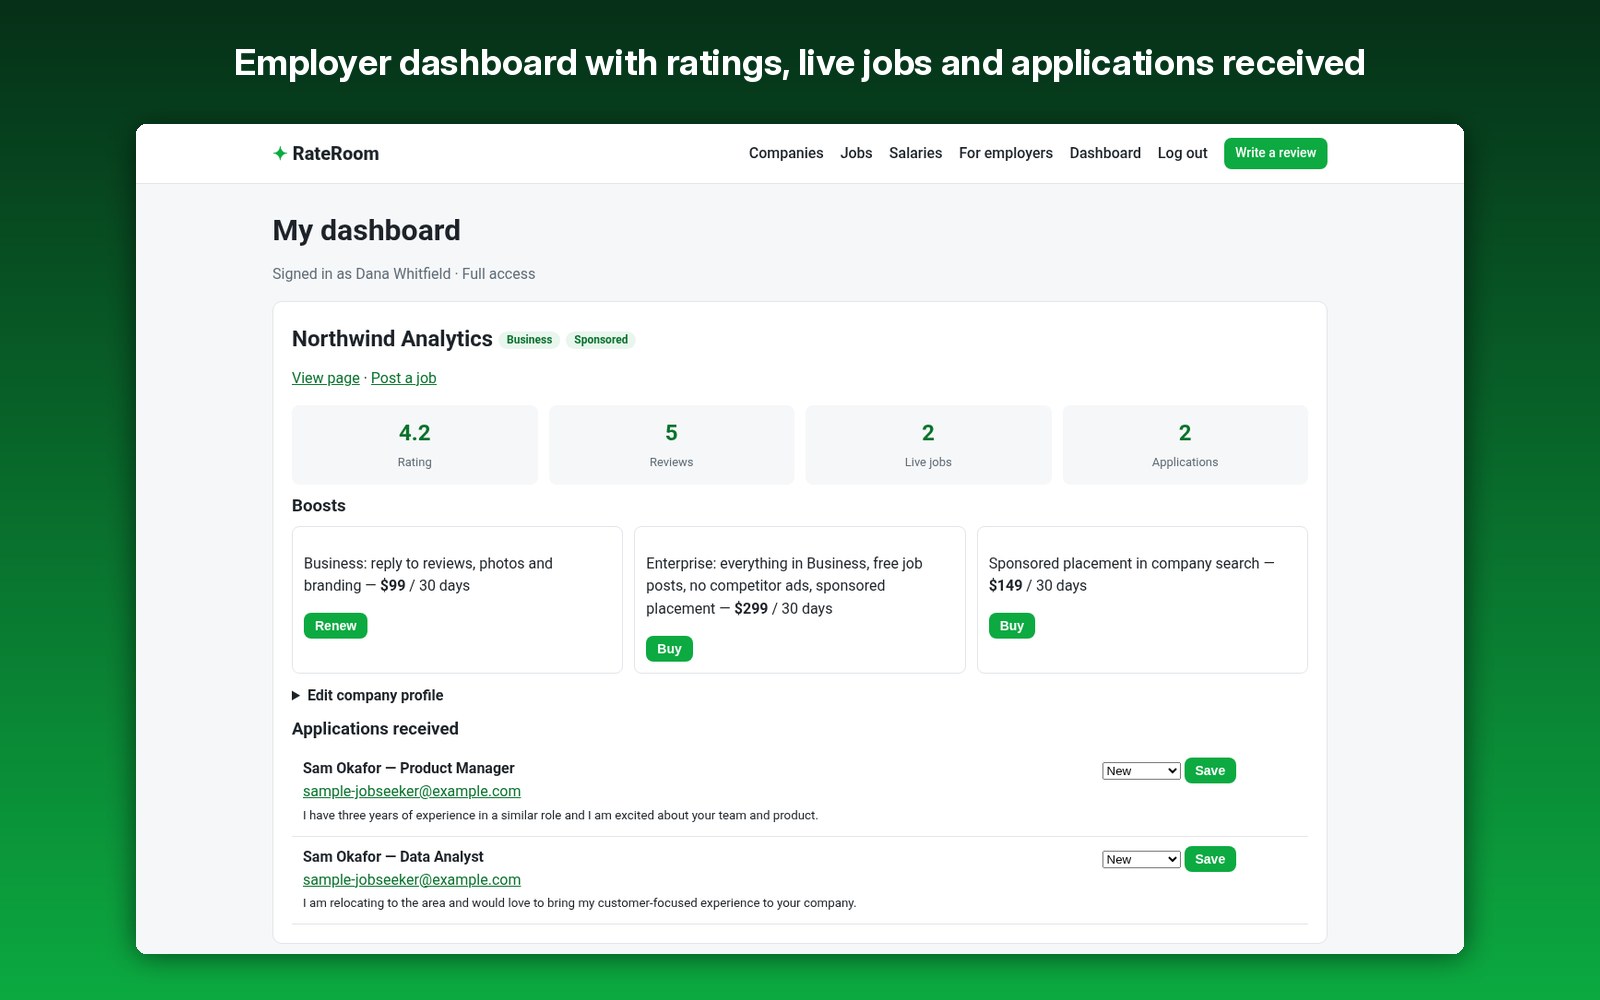The width and height of the screenshot is (1600, 1000).
Task: Select the Dashboard nav link
Action: [x=1105, y=153]
